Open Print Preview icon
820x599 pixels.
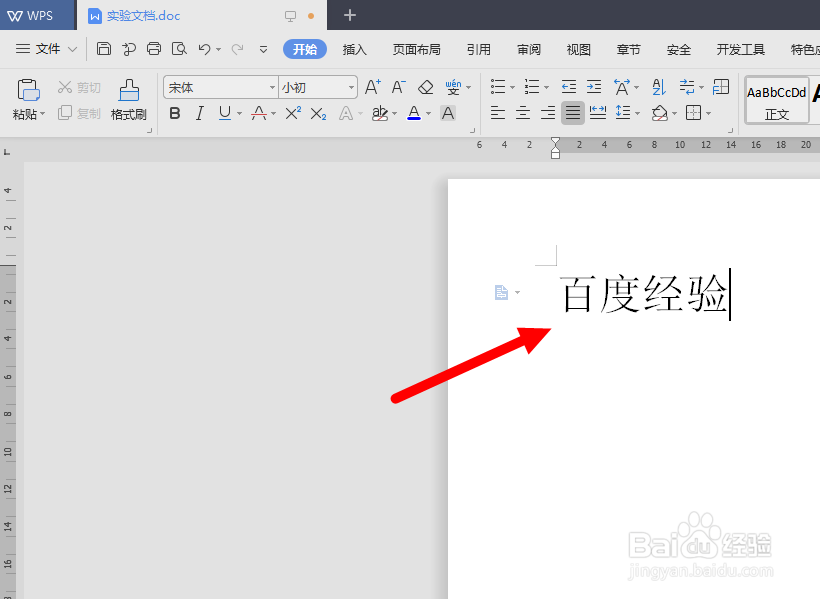[x=179, y=49]
